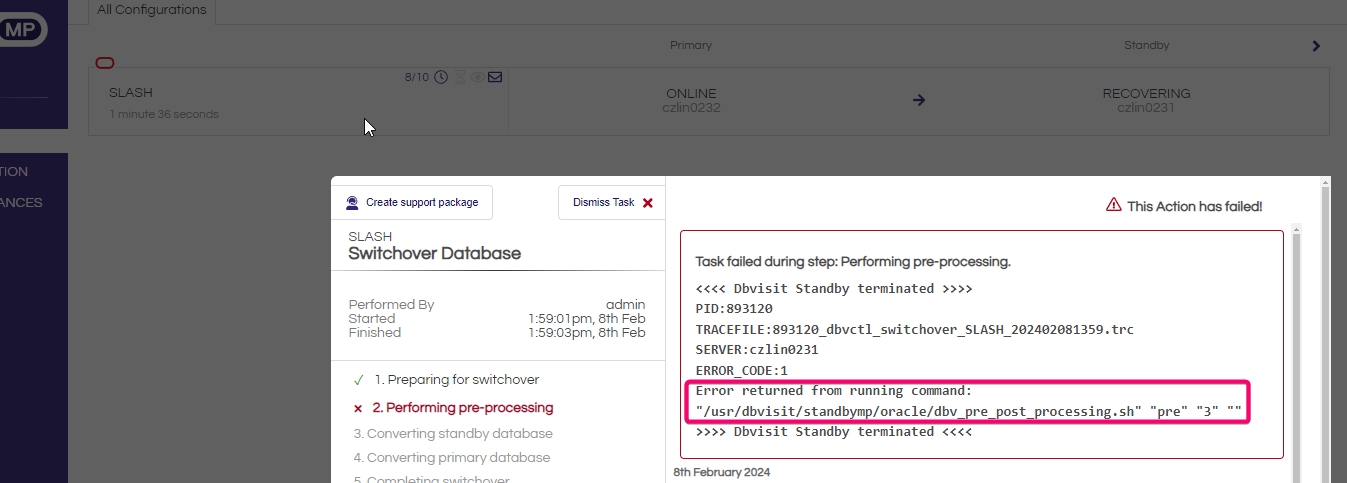Click the 8th February 2024 date label
The height and width of the screenshot is (483, 1347).
[x=722, y=472]
